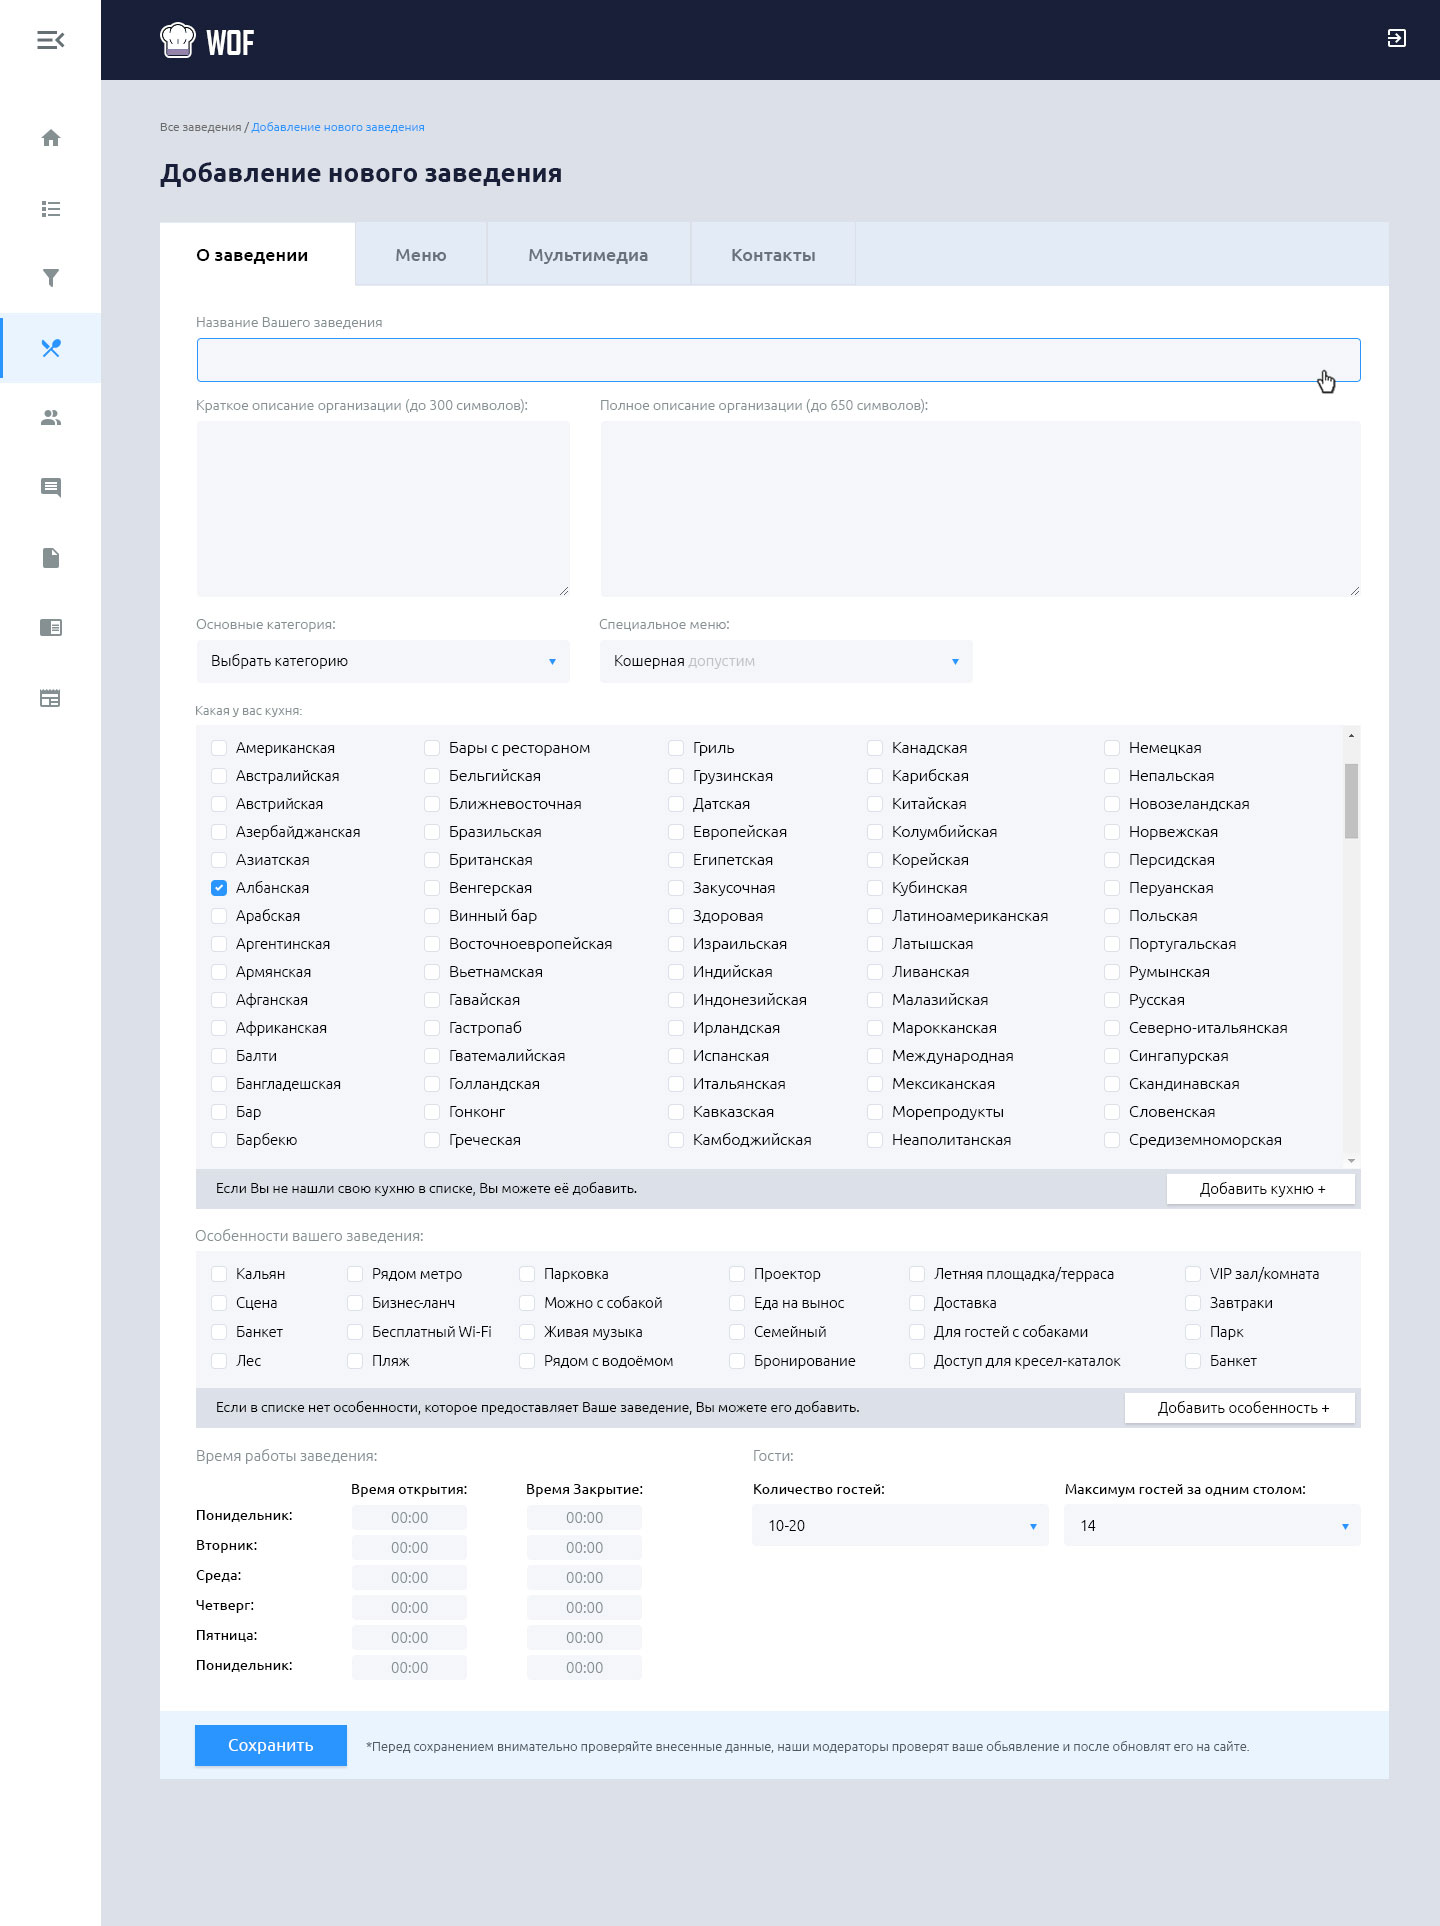Check the Китайская cuisine checkbox

coord(875,804)
